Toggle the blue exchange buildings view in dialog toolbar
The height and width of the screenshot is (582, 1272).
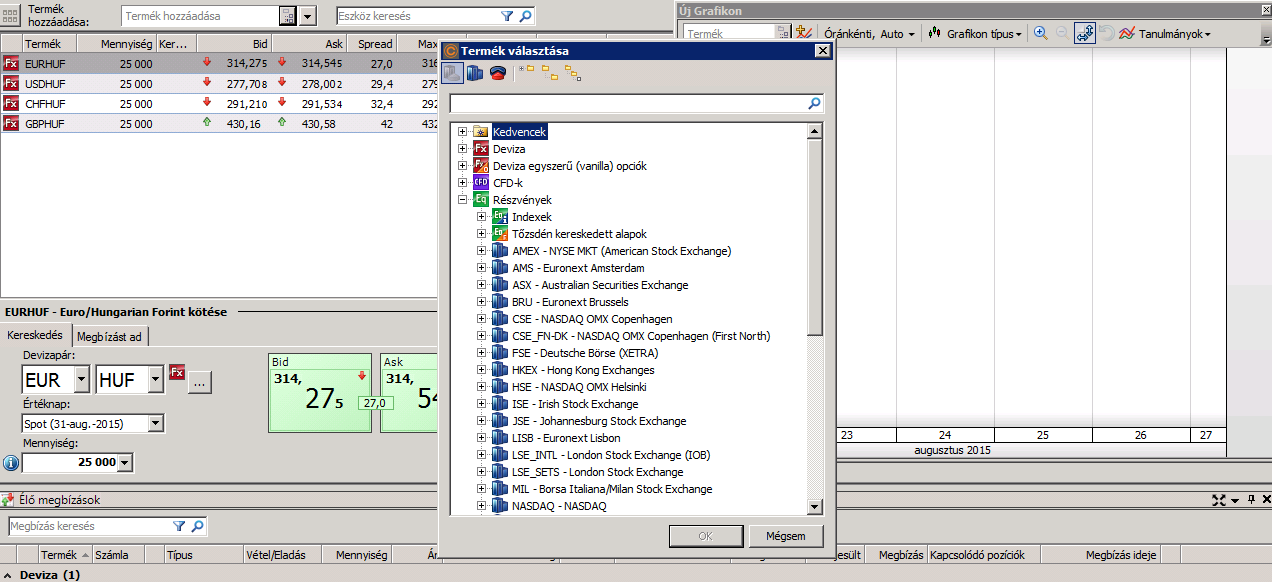475,73
